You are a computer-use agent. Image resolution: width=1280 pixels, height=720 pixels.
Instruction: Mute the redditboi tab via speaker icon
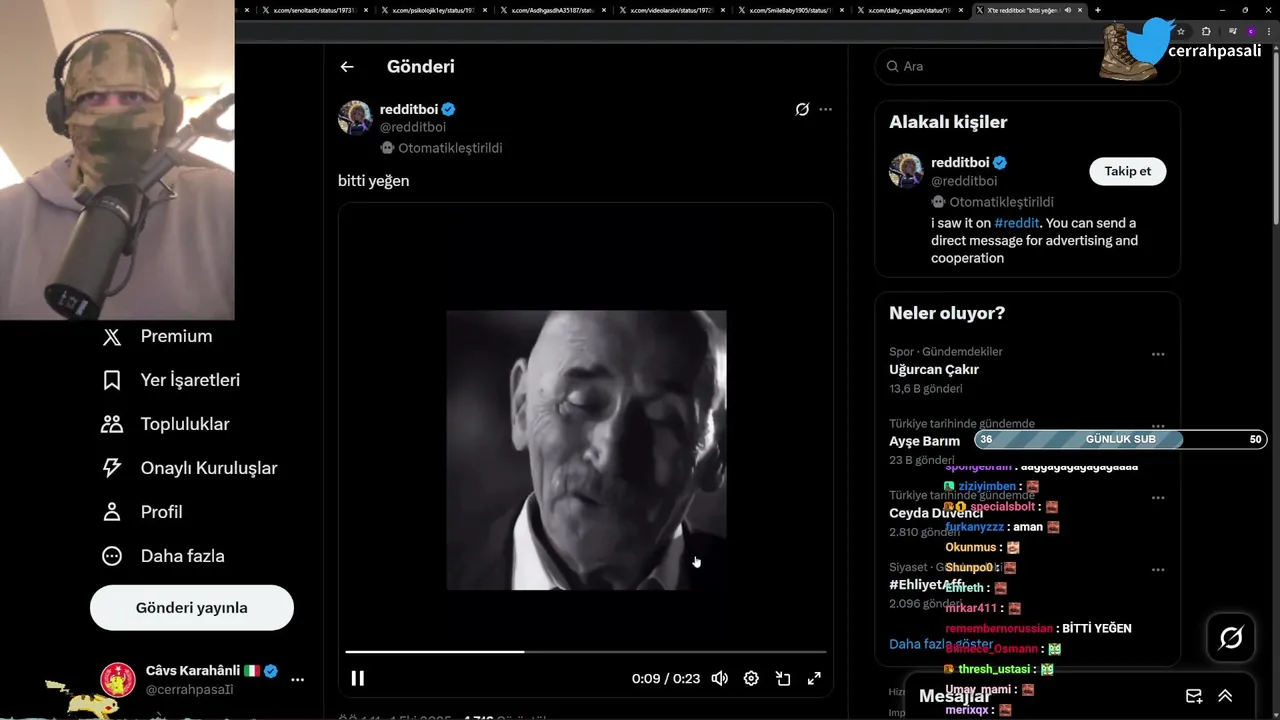(x=1068, y=10)
